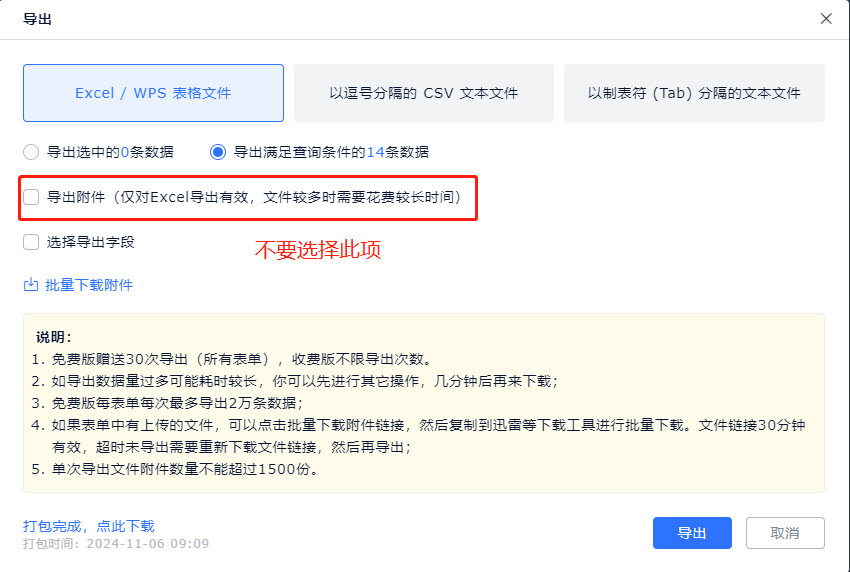Click the 打包完成，点此下载 link

click(x=88, y=526)
